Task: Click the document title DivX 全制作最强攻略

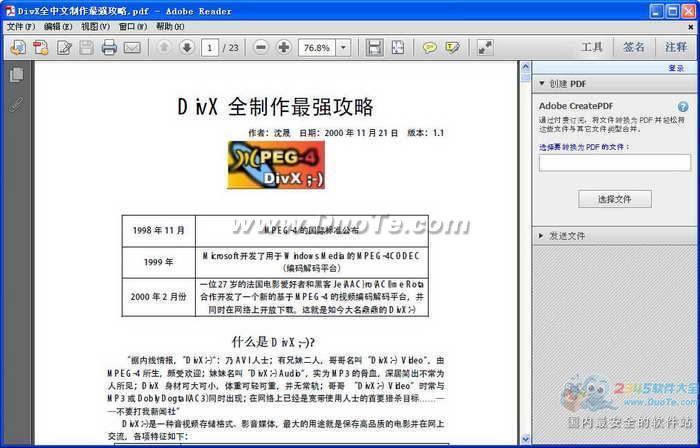Action: (275, 107)
